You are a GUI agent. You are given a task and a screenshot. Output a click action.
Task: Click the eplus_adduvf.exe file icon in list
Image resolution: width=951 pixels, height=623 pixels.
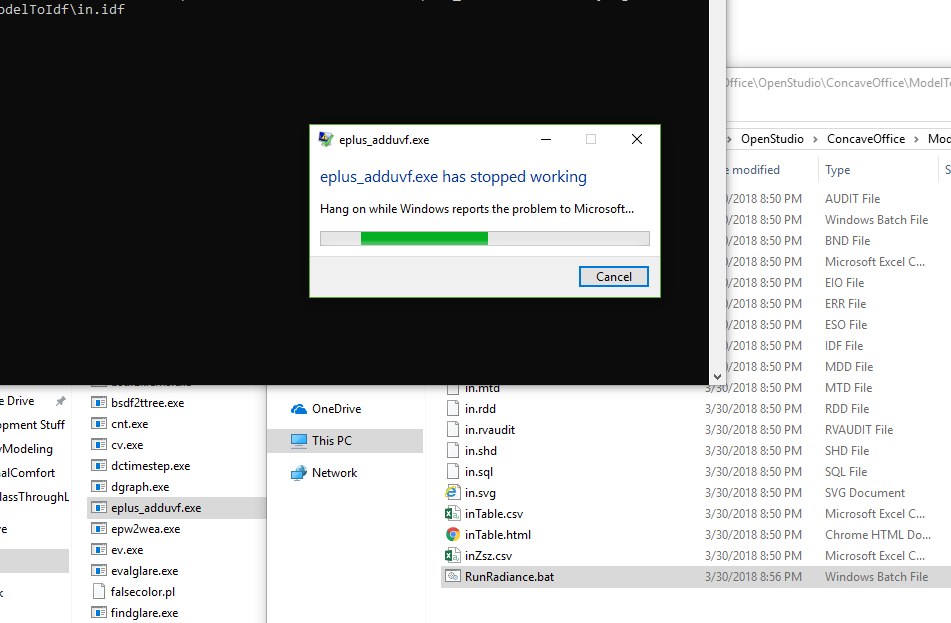click(x=99, y=508)
